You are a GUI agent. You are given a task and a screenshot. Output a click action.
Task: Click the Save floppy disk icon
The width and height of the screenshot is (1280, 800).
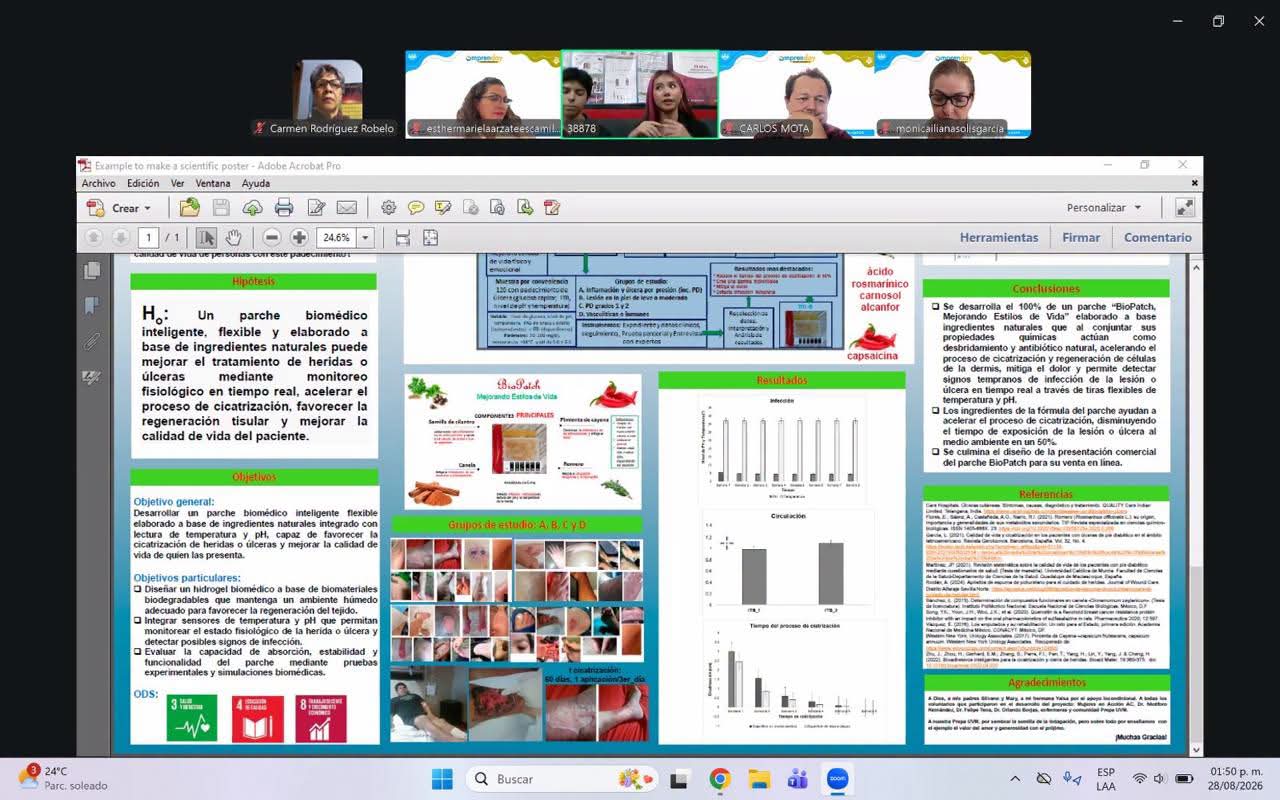click(x=221, y=207)
